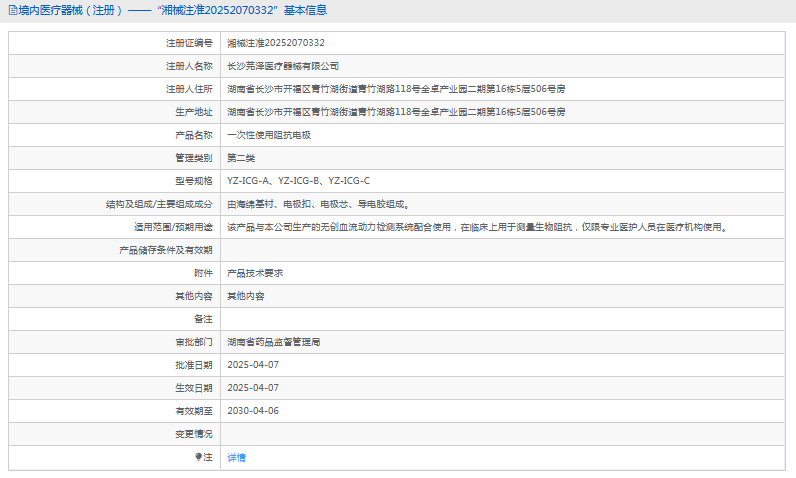Click the 管理类别 label
Screen dimensions: 796x478
194,158
